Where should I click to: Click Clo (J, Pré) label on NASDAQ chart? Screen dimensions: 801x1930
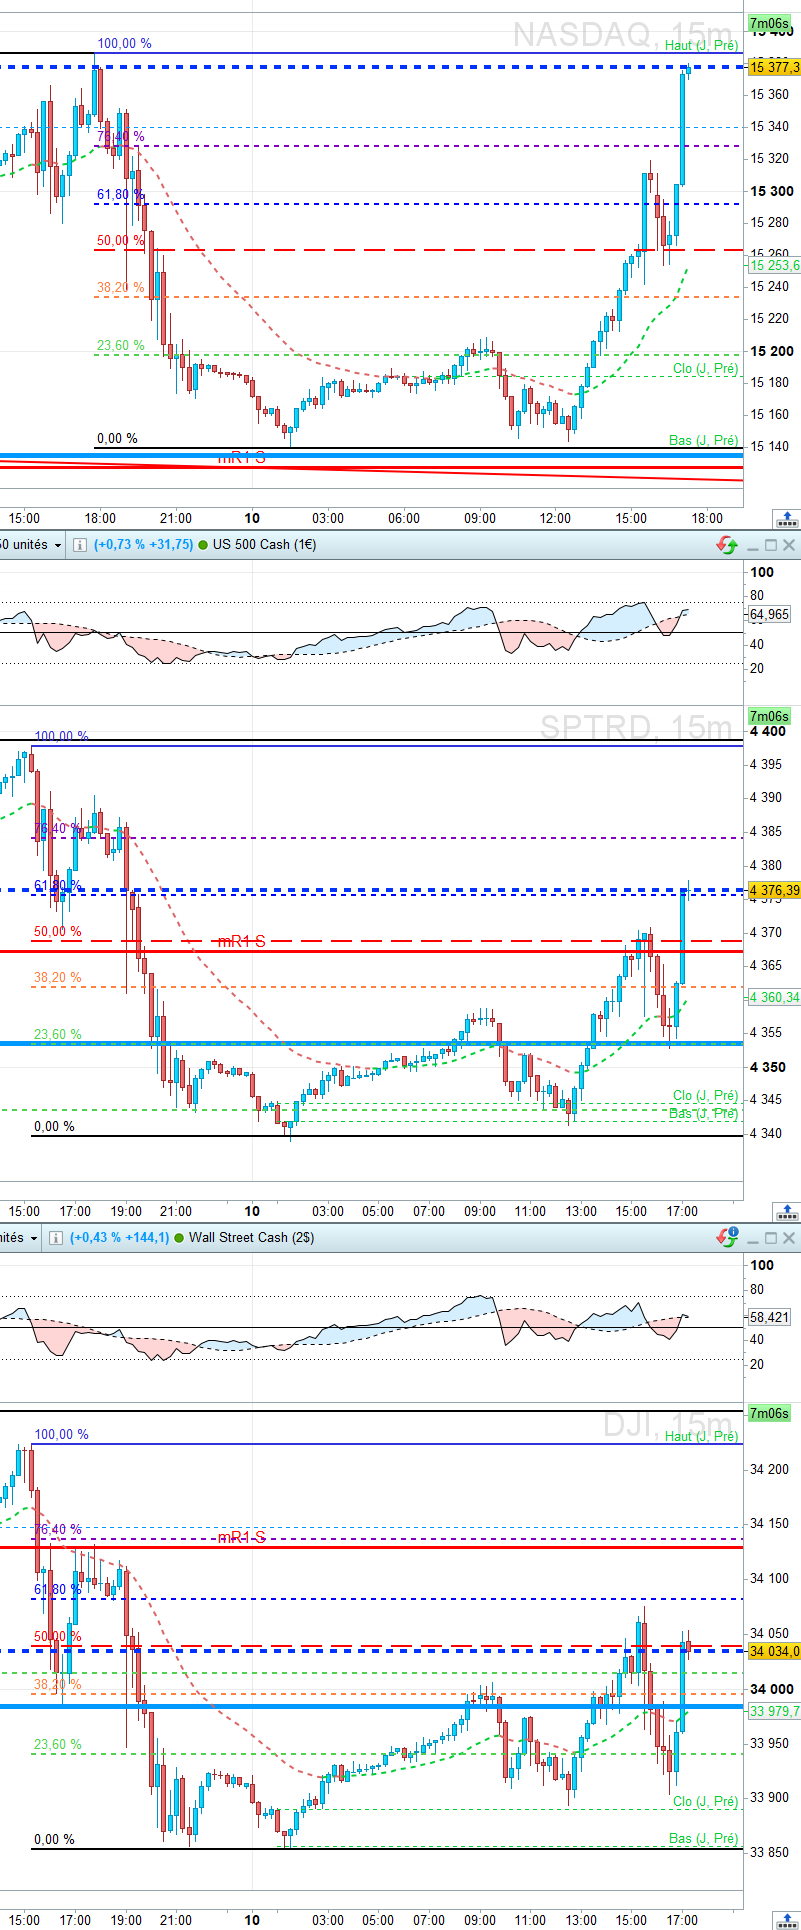(706, 369)
